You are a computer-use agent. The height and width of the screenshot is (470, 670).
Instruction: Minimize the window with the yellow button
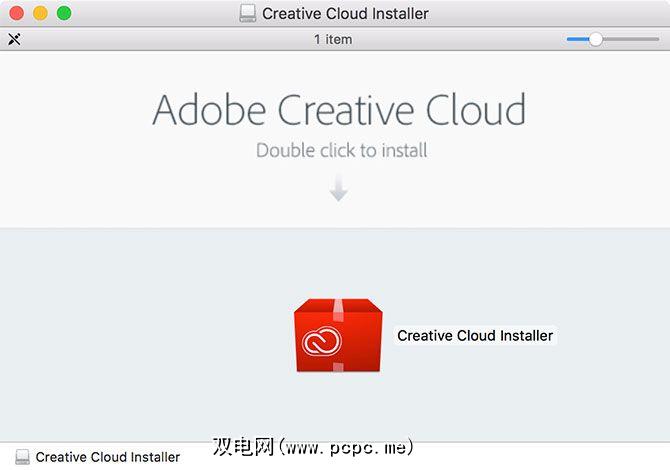tap(41, 13)
